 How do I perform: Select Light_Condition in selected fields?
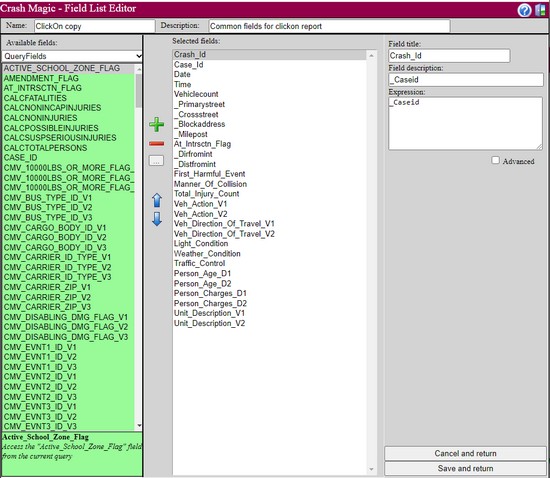coord(269,243)
